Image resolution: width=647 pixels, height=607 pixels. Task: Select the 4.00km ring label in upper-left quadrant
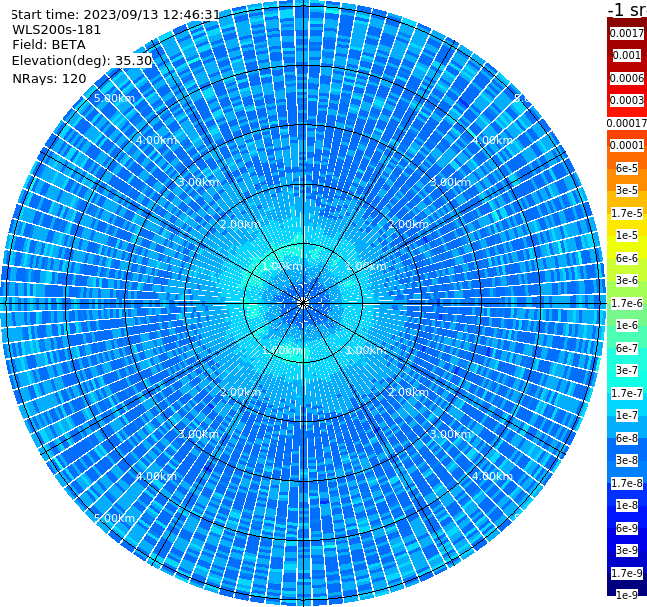click(x=156, y=140)
